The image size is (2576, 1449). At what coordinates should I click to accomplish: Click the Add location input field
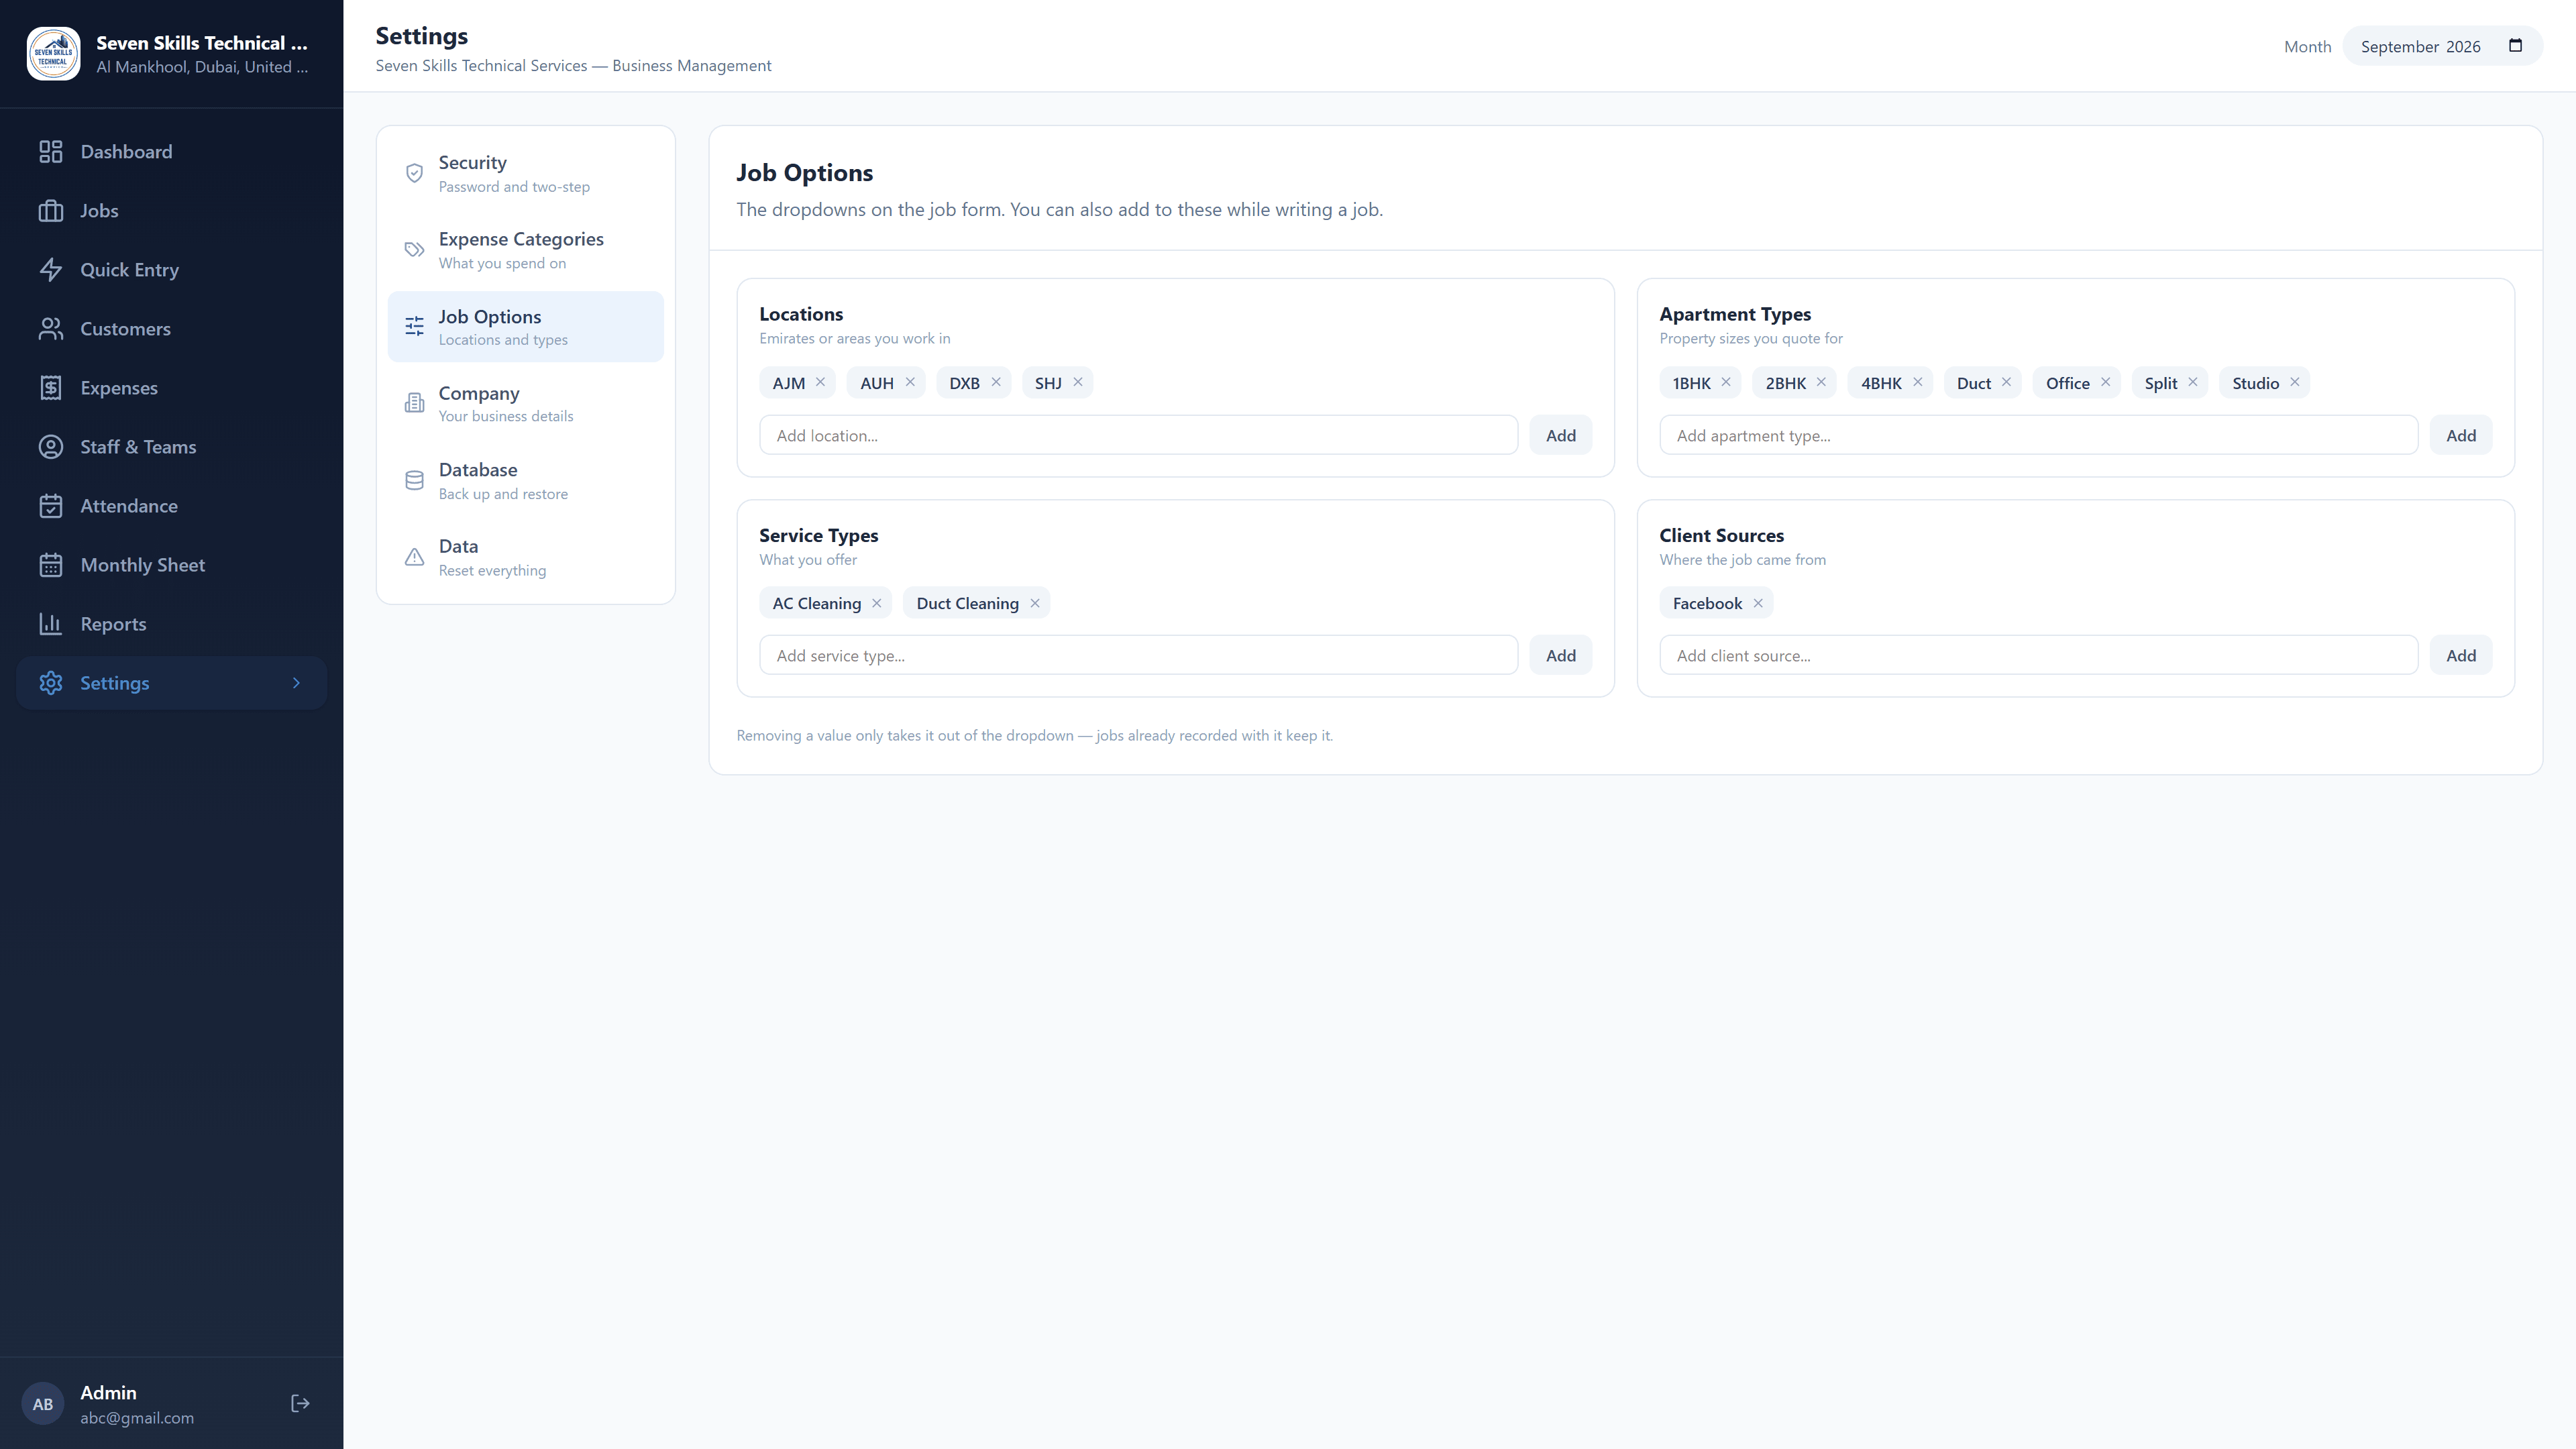[x=1138, y=435]
